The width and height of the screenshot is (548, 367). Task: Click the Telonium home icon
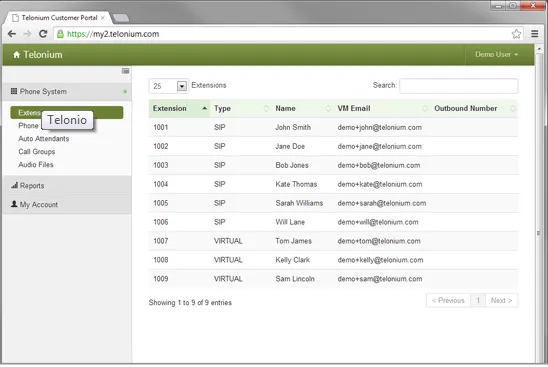tap(16, 55)
